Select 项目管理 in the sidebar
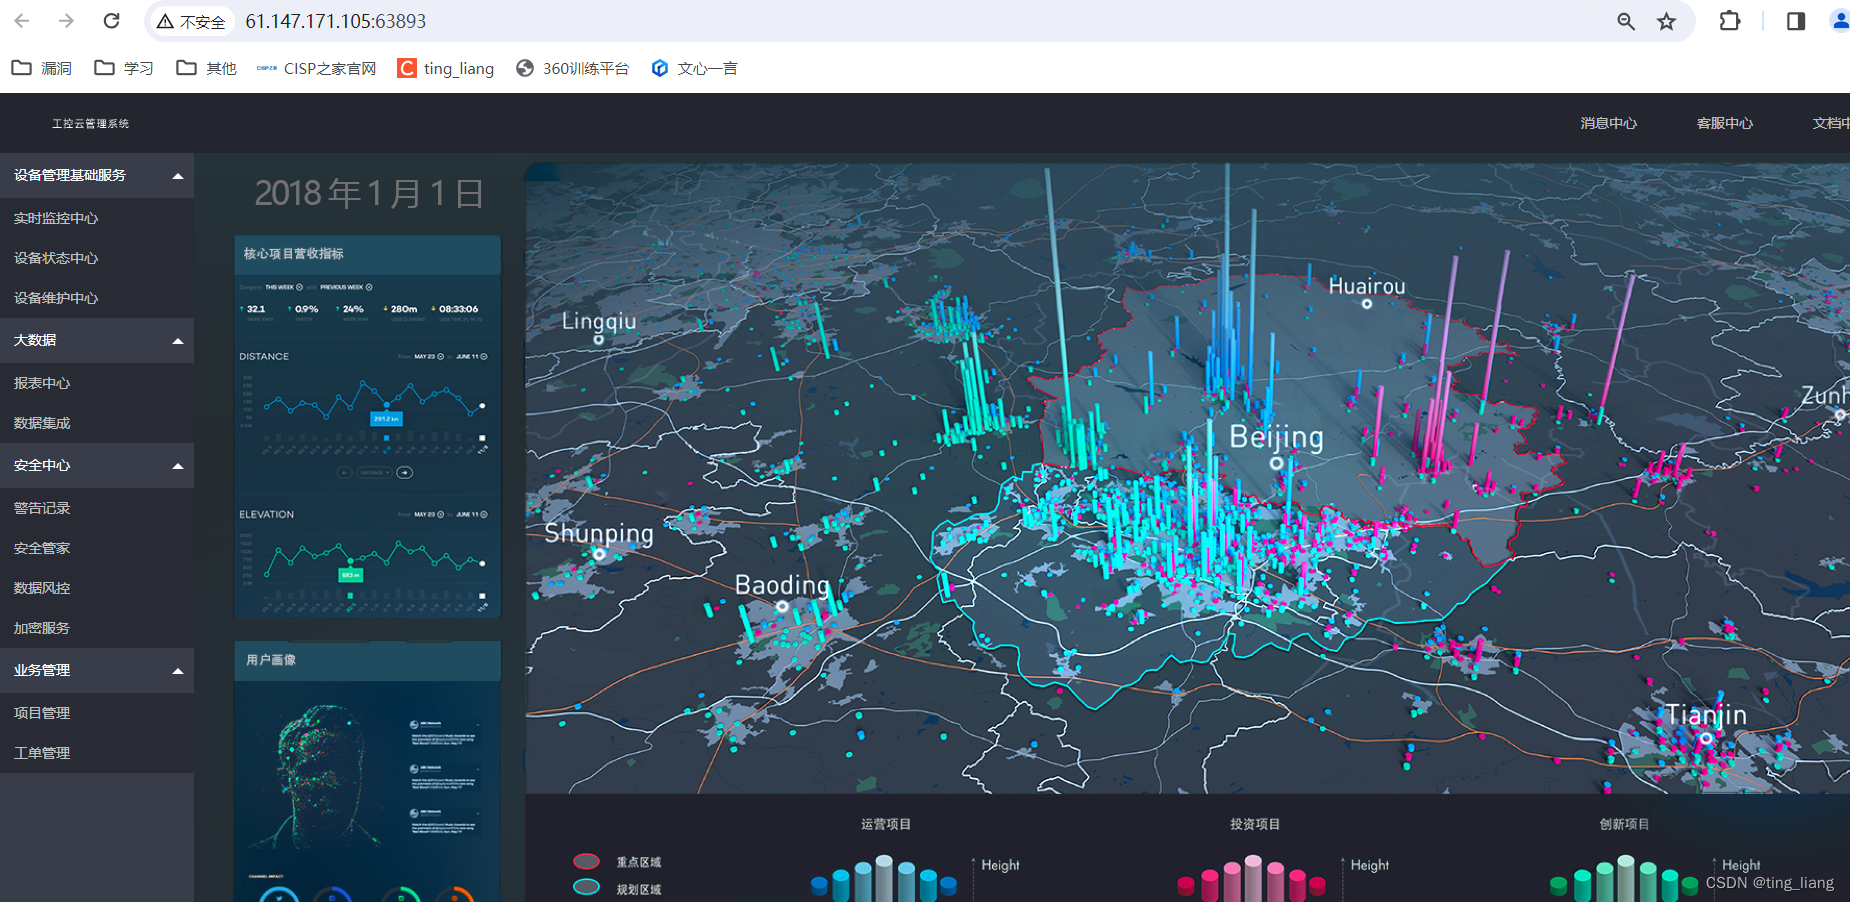This screenshot has height=902, width=1850. coord(42,713)
